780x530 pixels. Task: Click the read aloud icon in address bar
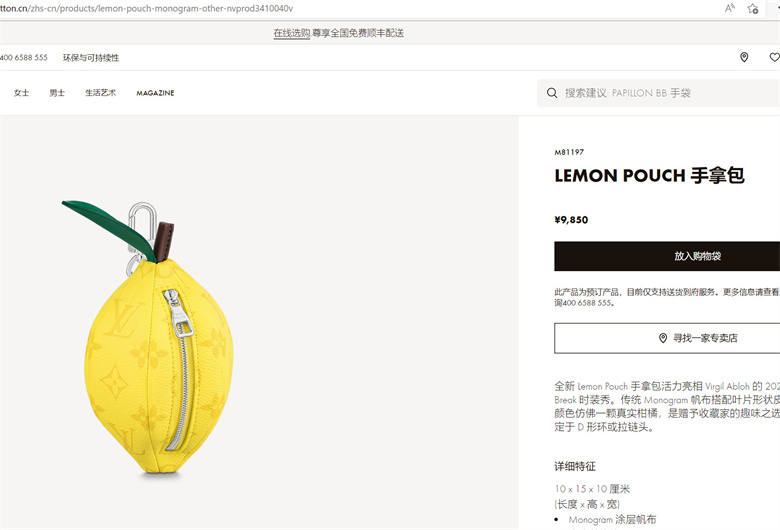pyautogui.click(x=729, y=8)
